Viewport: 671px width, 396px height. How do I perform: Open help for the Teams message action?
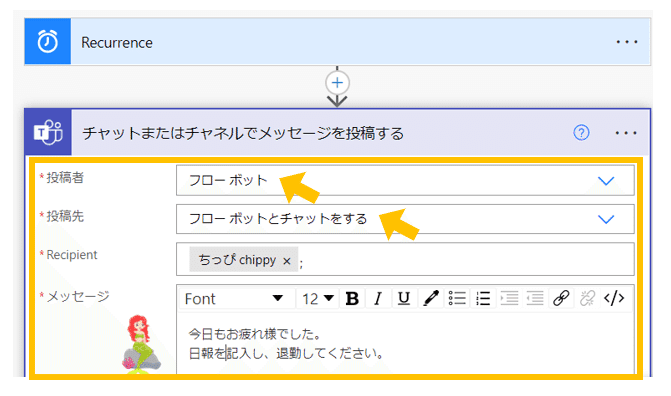coord(581,133)
